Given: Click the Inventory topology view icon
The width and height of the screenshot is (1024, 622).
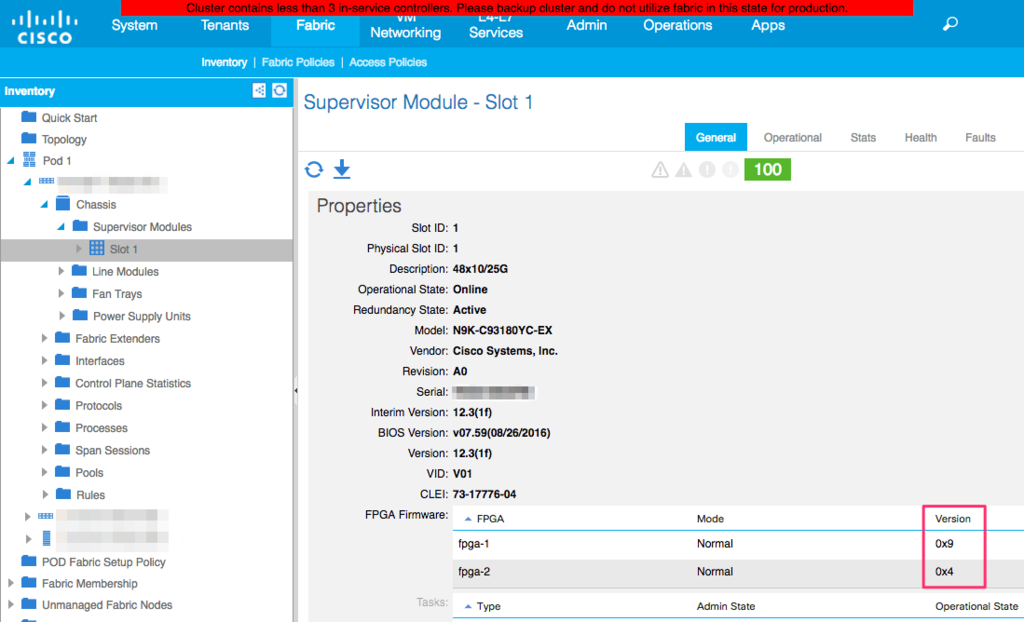Looking at the screenshot, I should tap(259, 91).
